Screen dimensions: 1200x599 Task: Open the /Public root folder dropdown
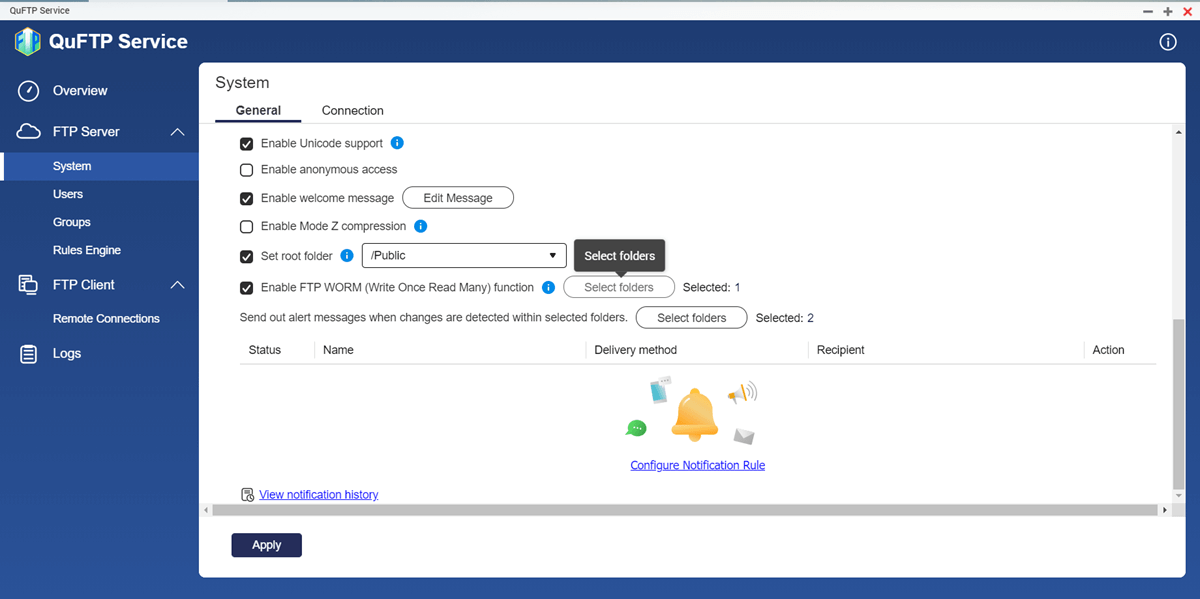tap(464, 255)
